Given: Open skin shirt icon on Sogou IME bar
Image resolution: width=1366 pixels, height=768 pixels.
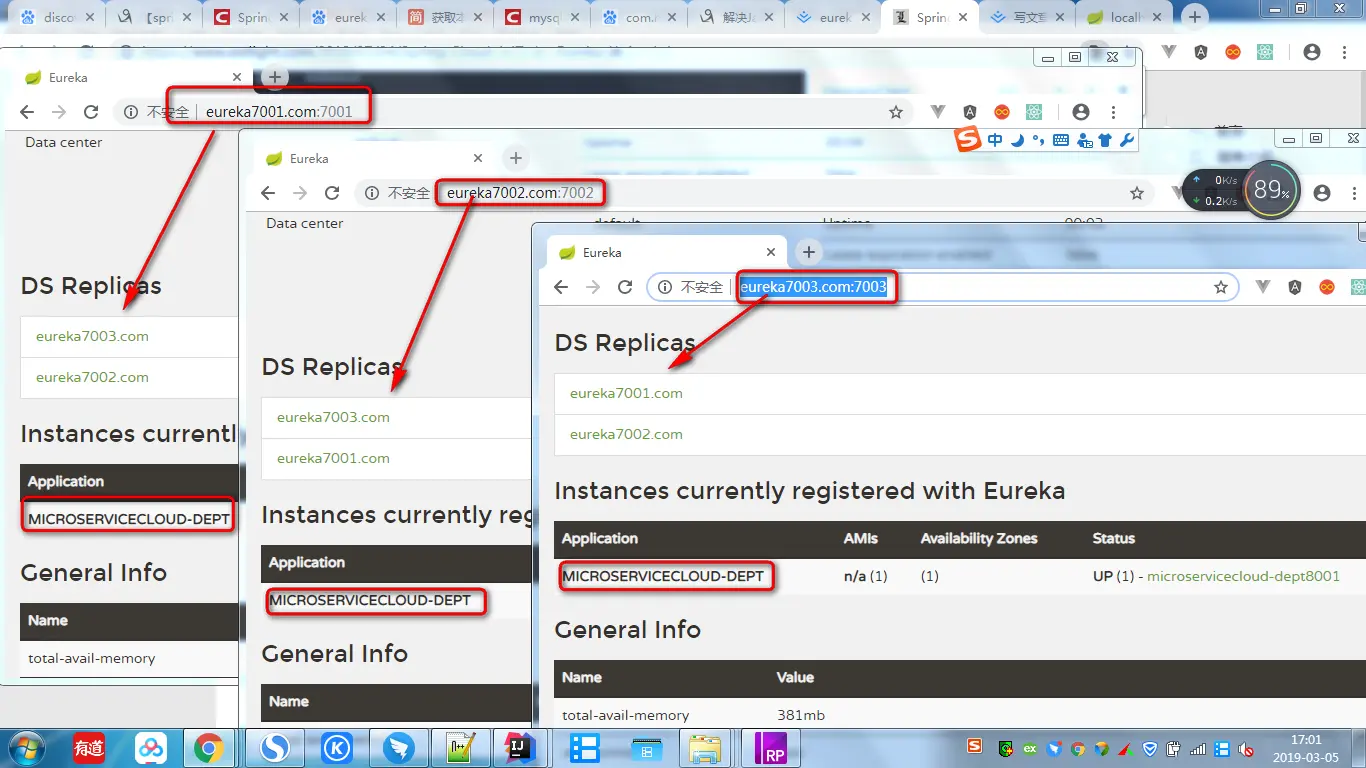Looking at the screenshot, I should pos(1105,141).
